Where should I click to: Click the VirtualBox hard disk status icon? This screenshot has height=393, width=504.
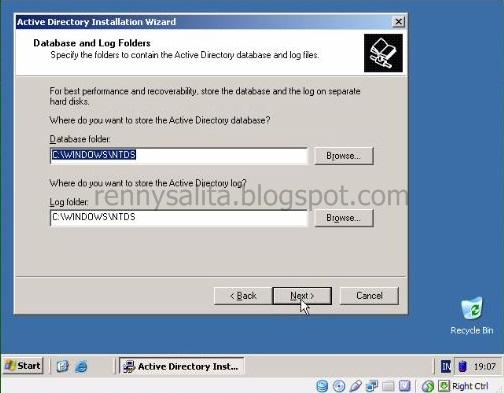(322, 386)
